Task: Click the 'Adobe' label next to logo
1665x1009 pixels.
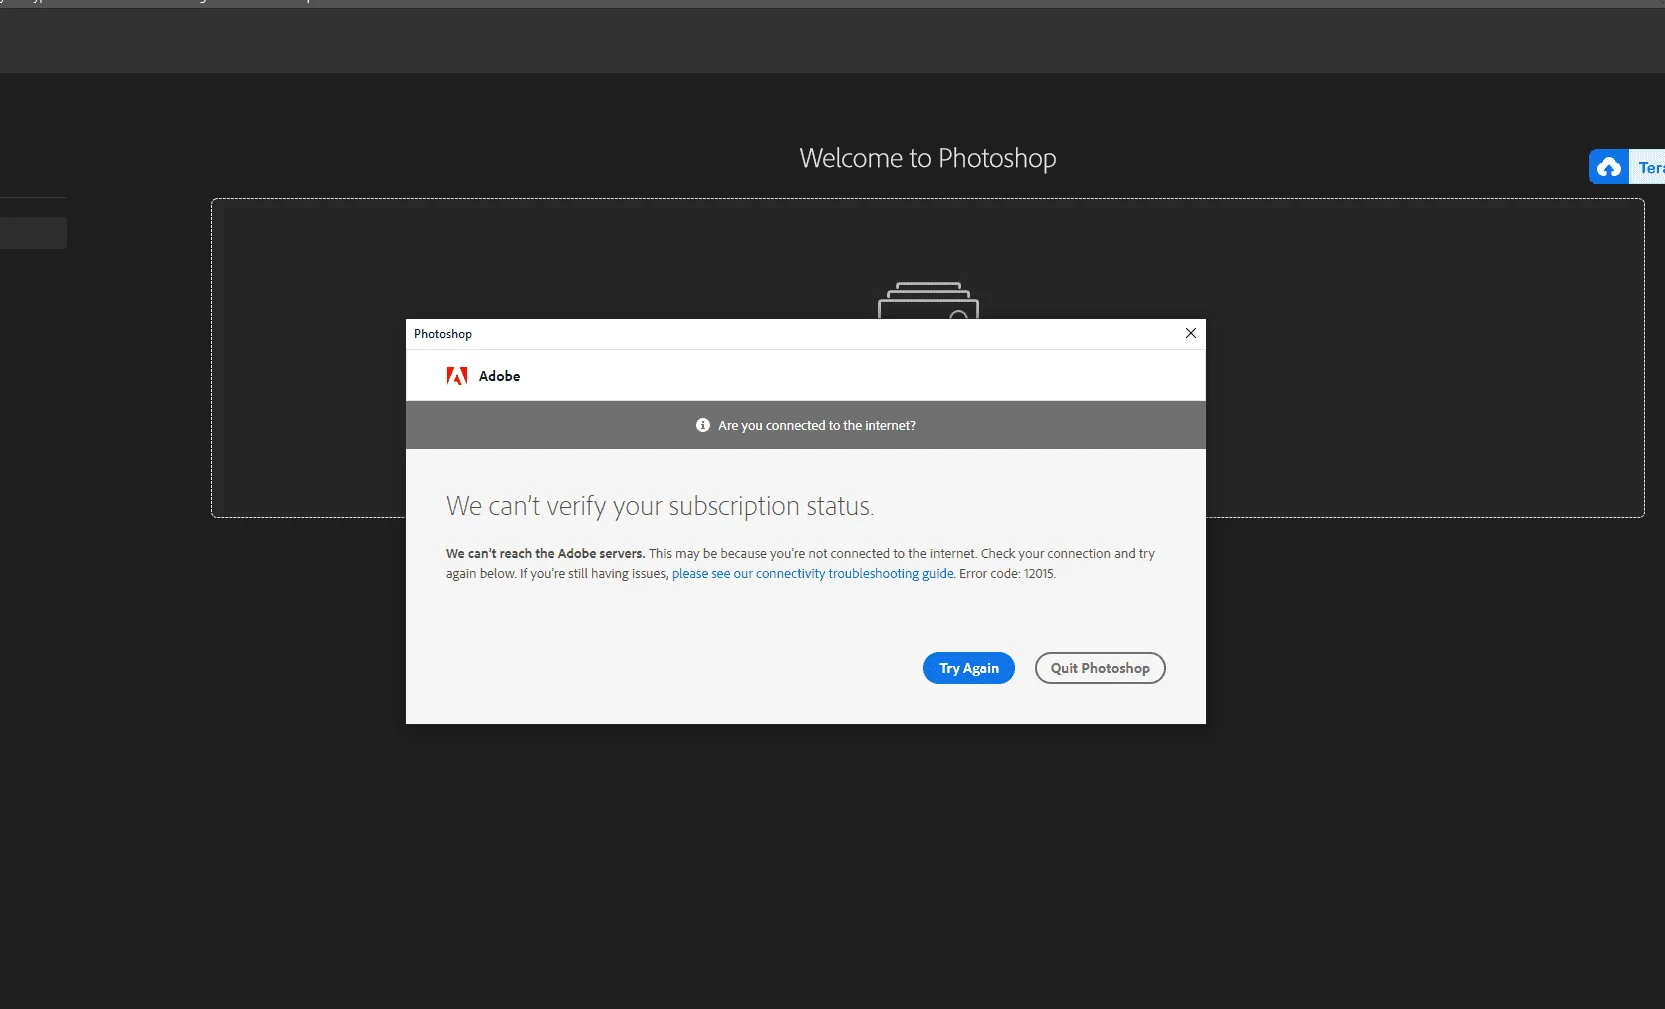Action: [x=499, y=376]
